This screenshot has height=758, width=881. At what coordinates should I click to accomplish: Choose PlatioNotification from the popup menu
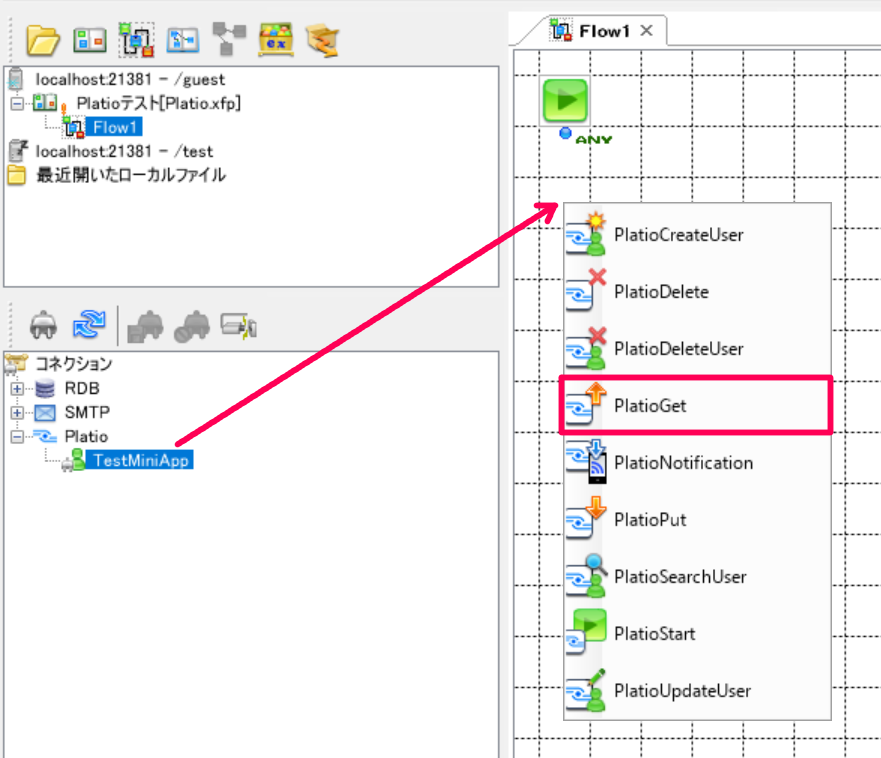(x=697, y=462)
